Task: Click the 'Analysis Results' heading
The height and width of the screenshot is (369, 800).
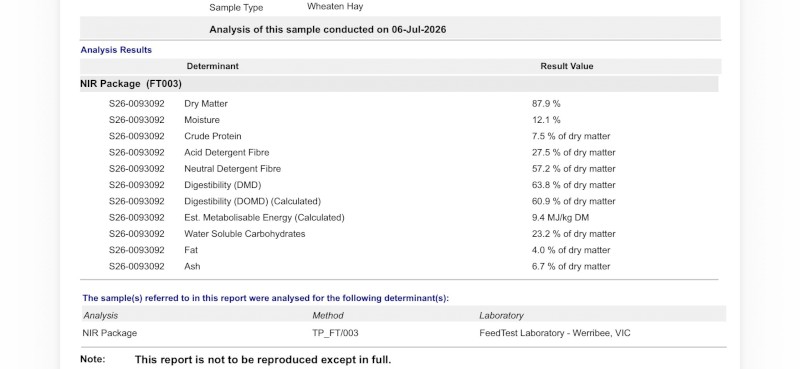Action: 116,50
